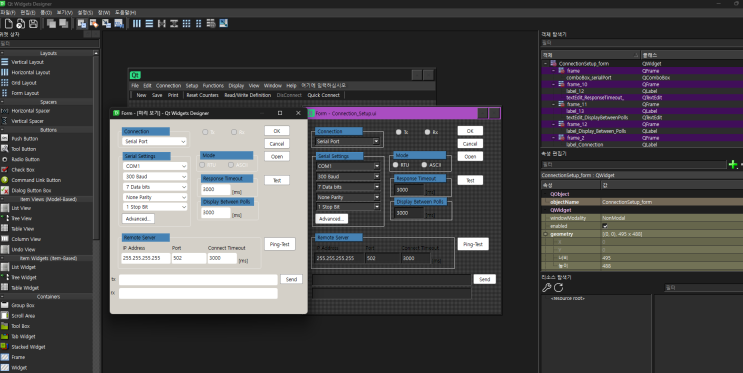Click the Open form toolbar icon
743x373 pixels.
click(x=20, y=23)
